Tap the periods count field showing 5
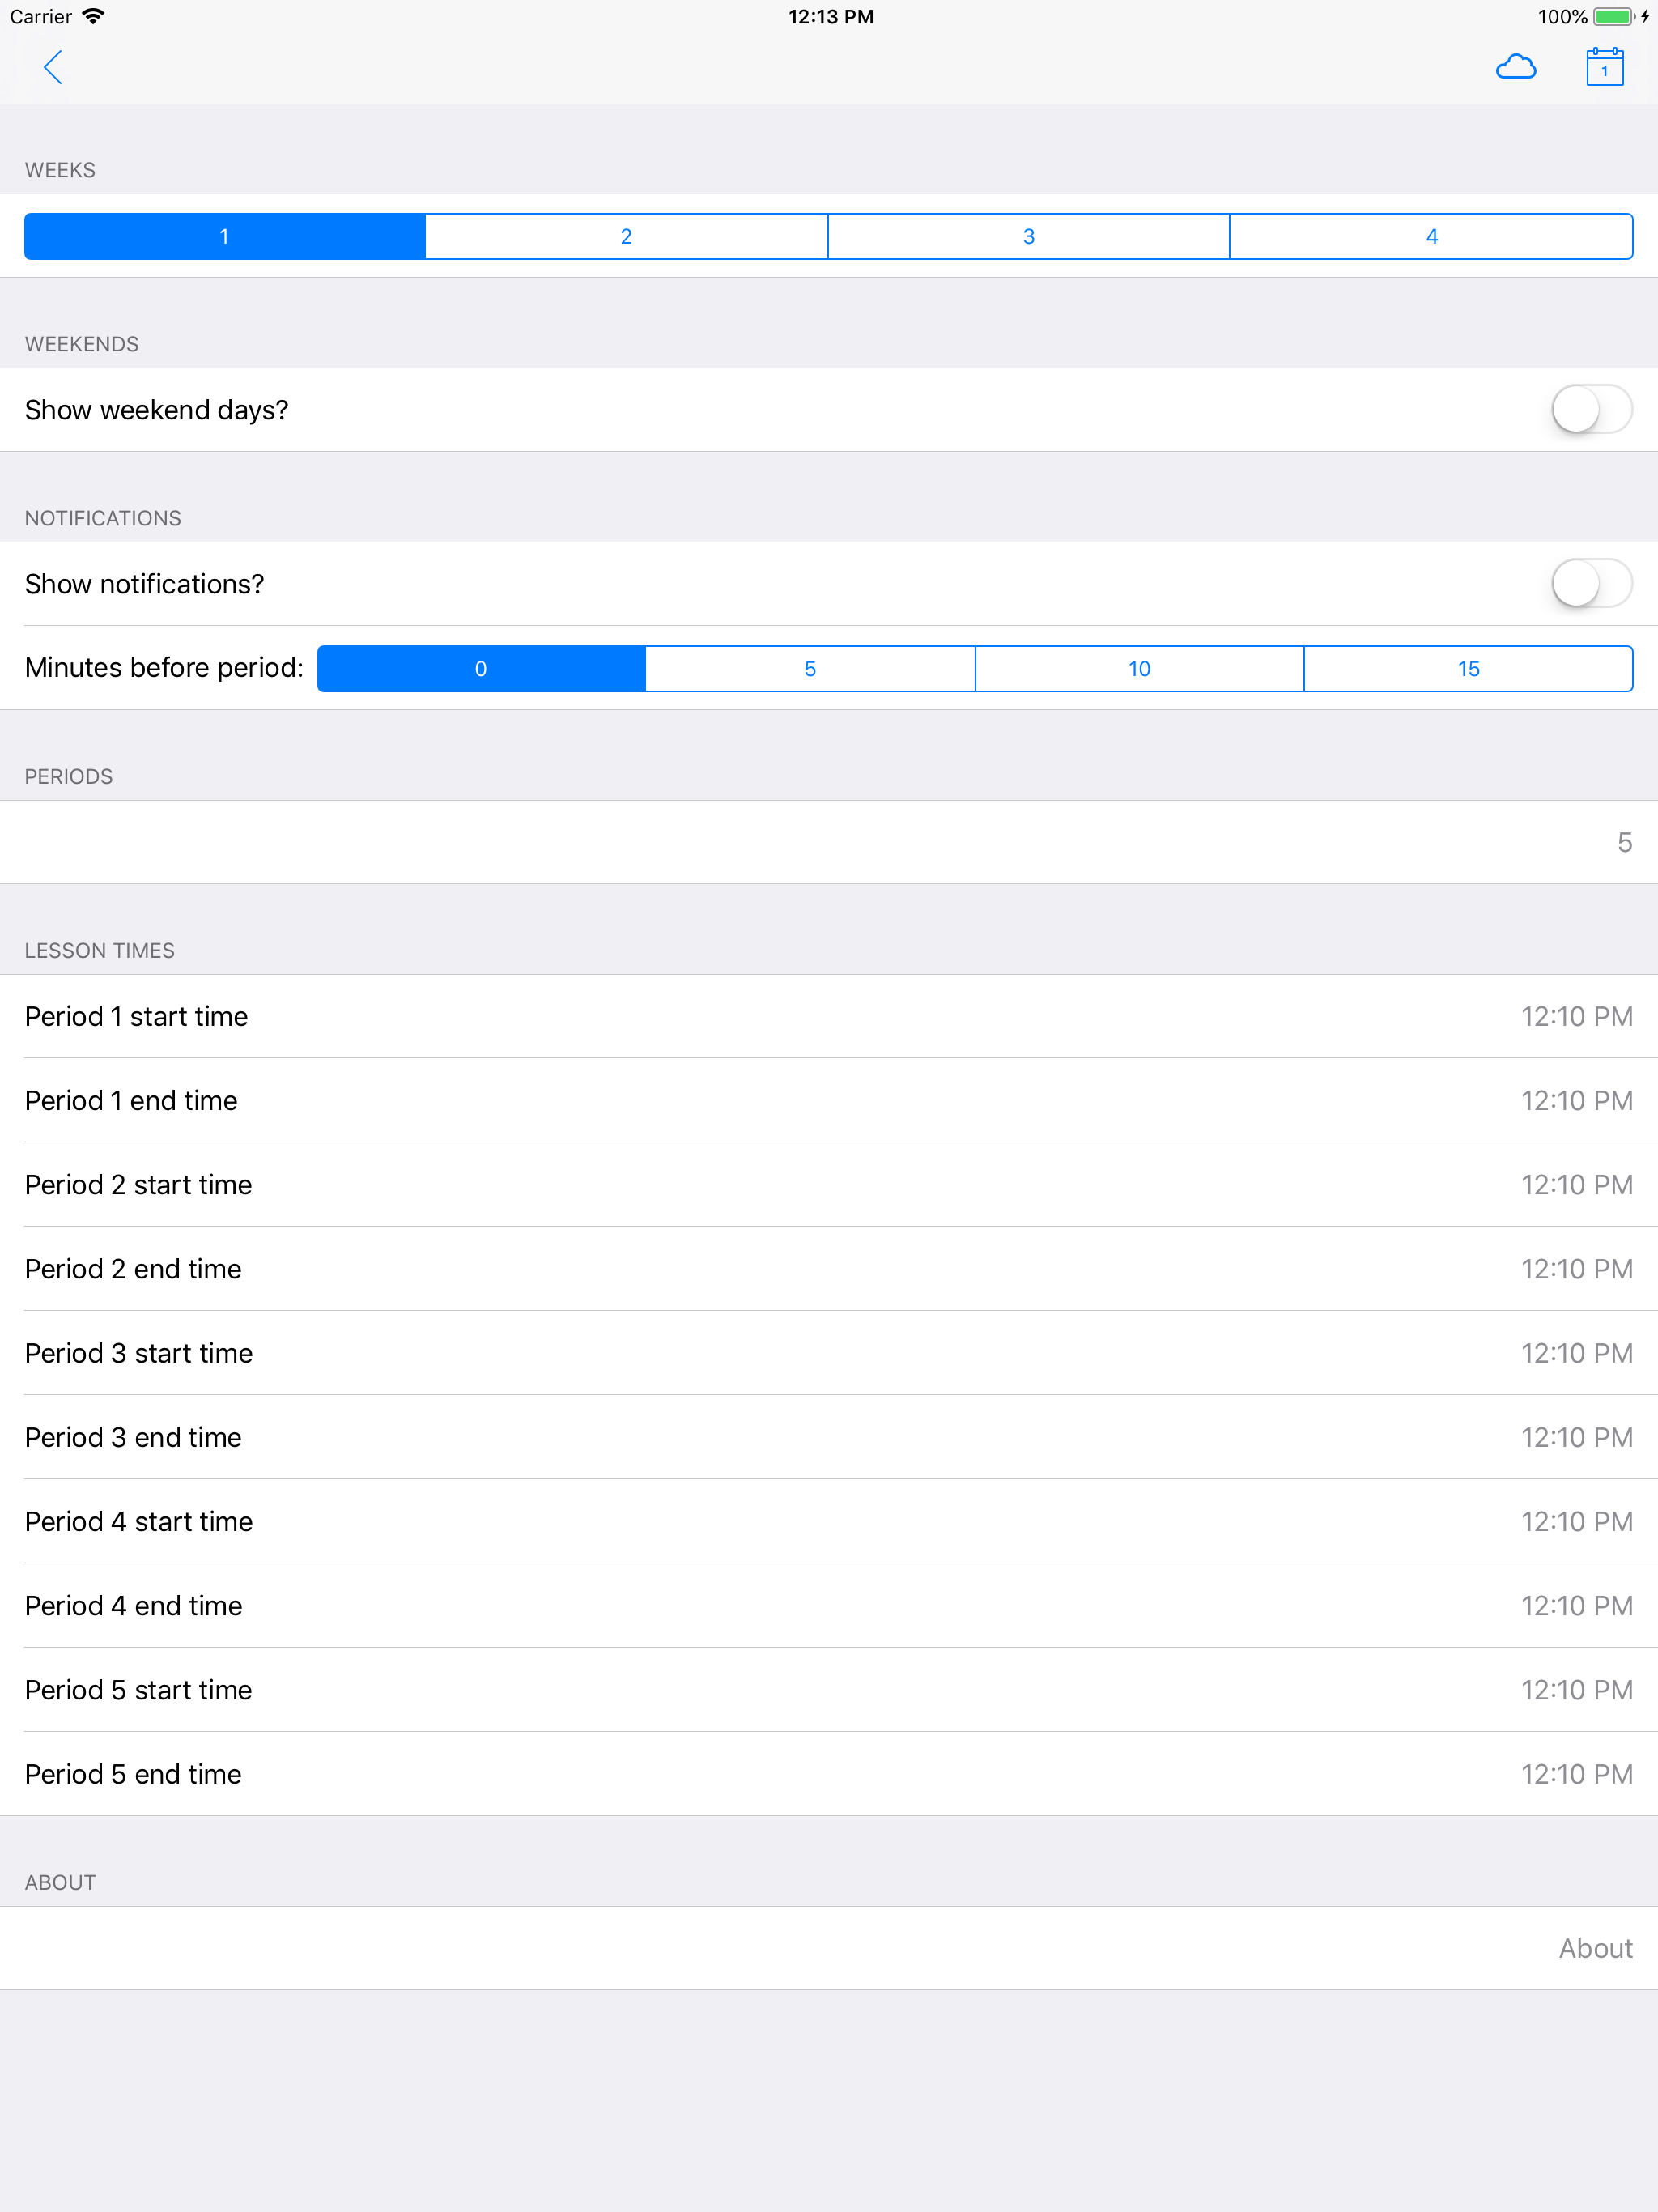Image resolution: width=1658 pixels, height=2212 pixels. click(1622, 843)
